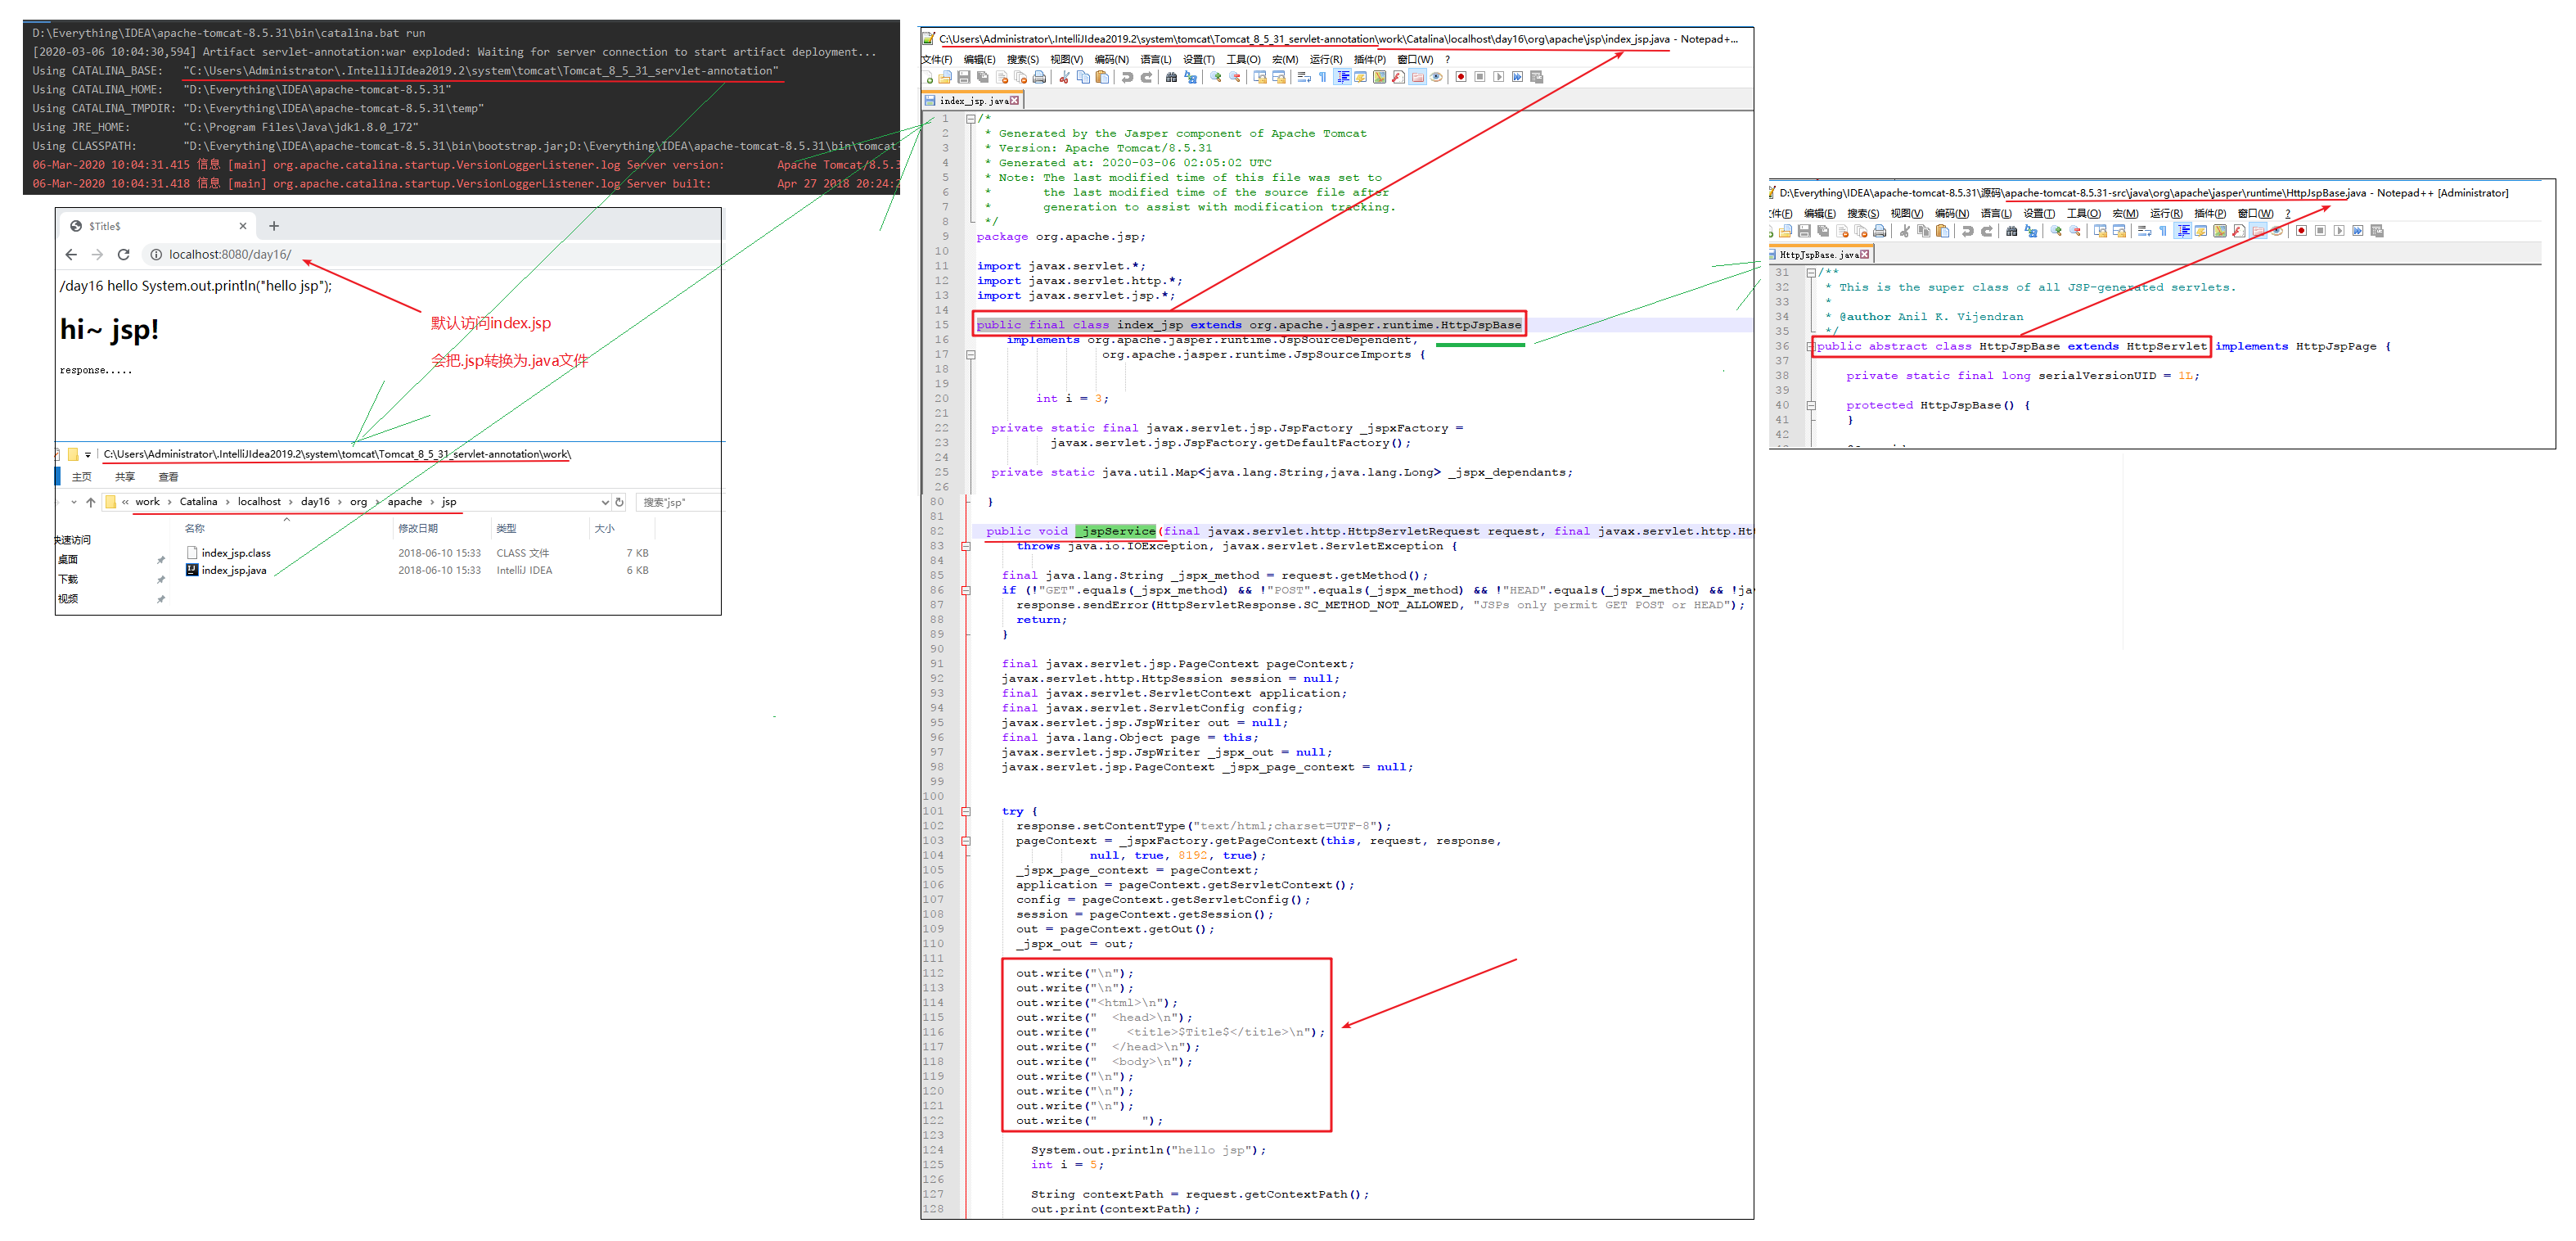Image resolution: width=2576 pixels, height=1241 pixels.
Task: Open 查看 ribbon tab in Explorer
Action: (x=168, y=477)
